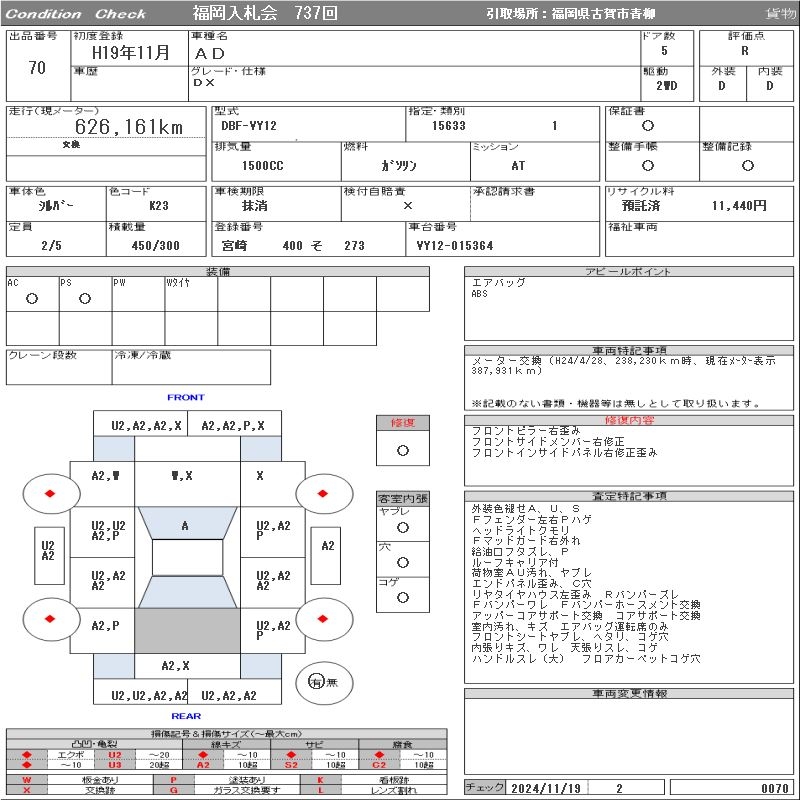Select the AC equipment circle mark
Image resolution: width=800 pixels, height=800 pixels.
pos(32,299)
